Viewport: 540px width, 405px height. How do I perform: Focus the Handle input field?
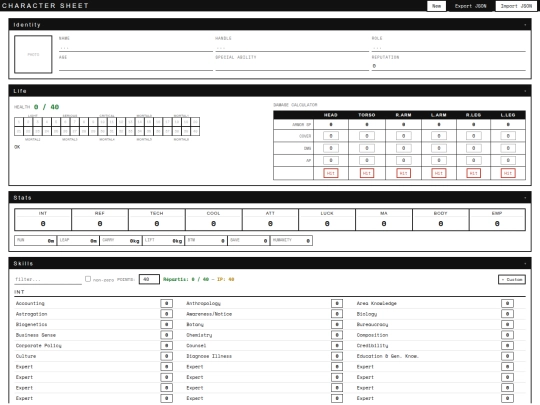tap(292, 48)
